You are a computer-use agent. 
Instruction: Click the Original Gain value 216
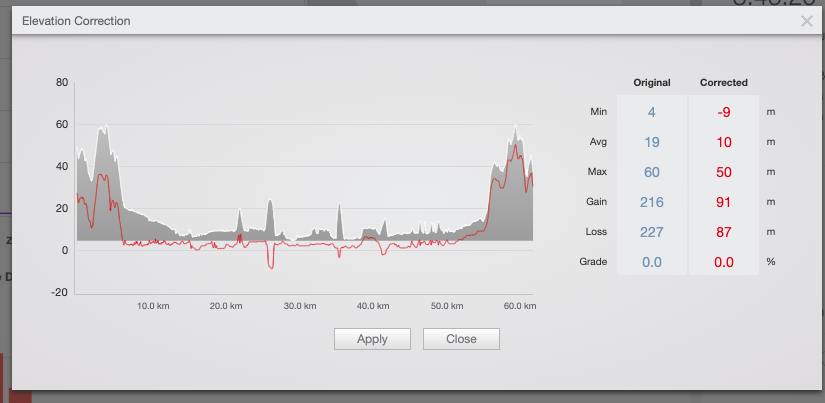click(651, 202)
